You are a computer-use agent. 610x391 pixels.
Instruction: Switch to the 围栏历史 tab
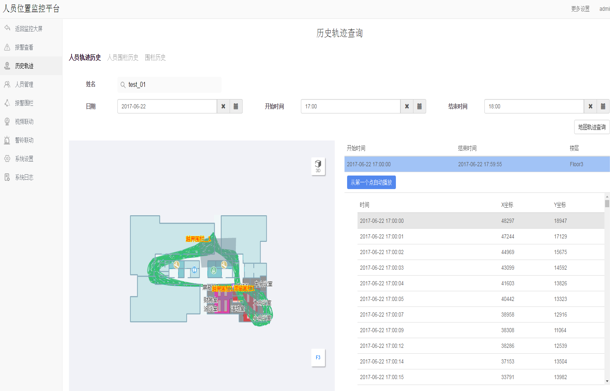[155, 58]
